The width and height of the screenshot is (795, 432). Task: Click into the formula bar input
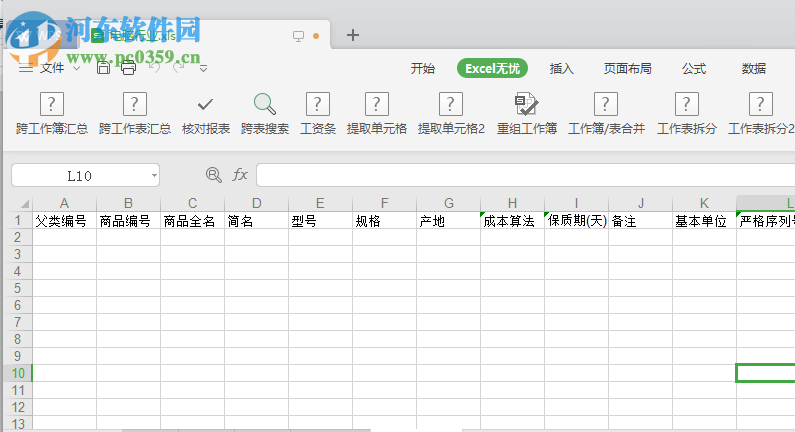coord(525,175)
